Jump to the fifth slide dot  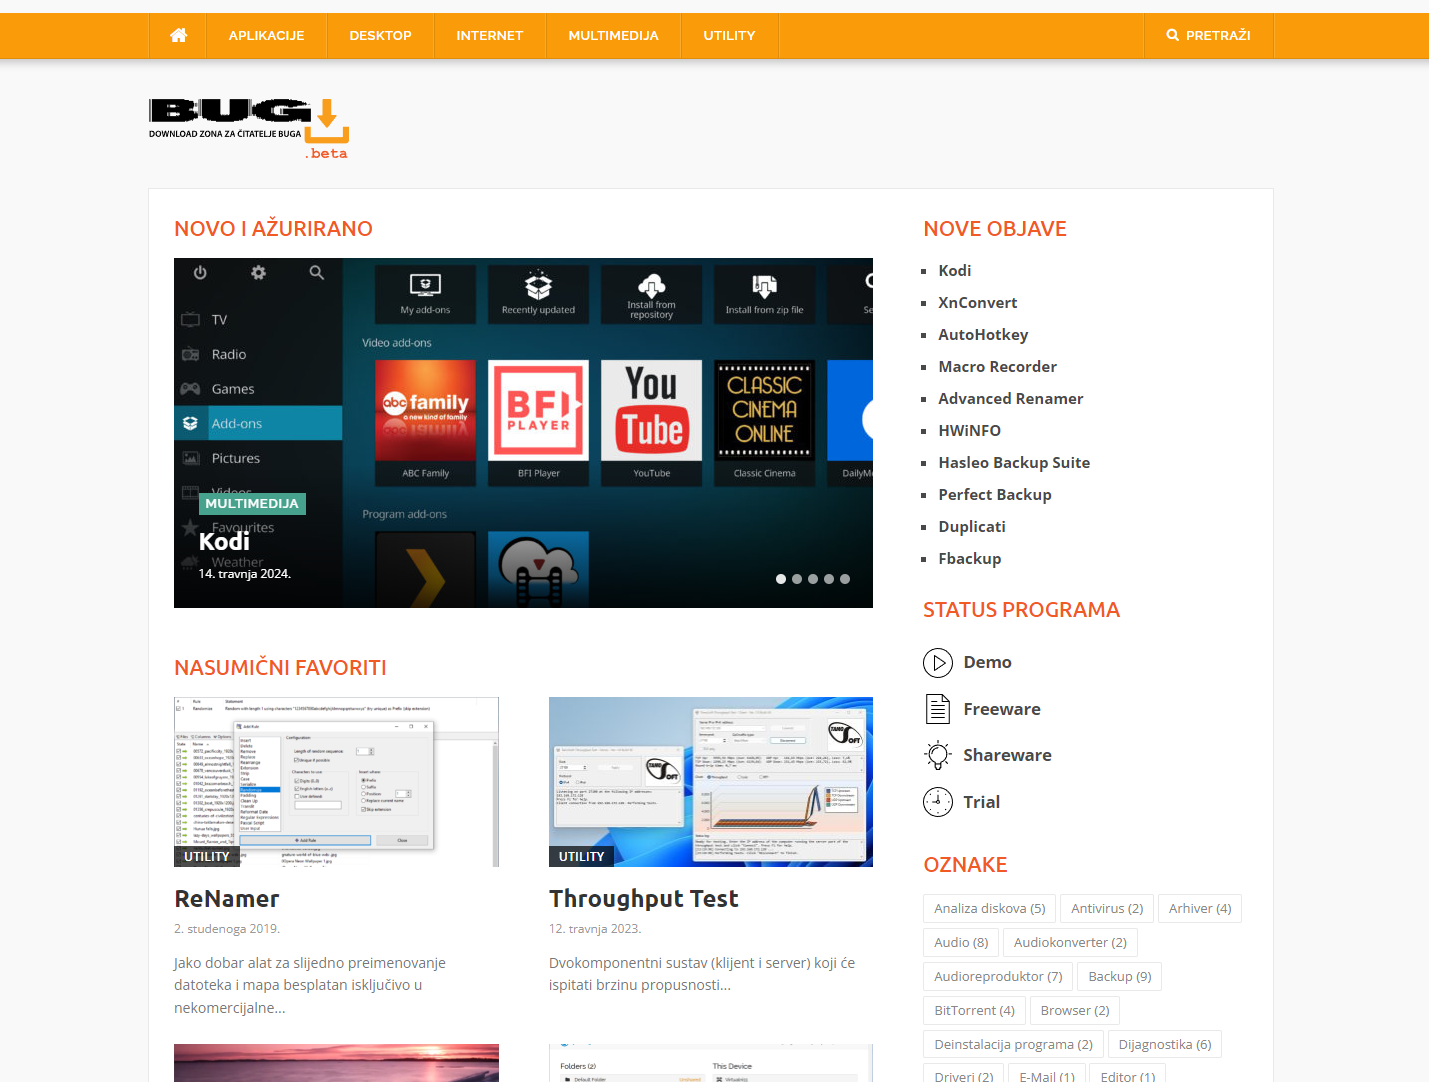click(x=845, y=579)
